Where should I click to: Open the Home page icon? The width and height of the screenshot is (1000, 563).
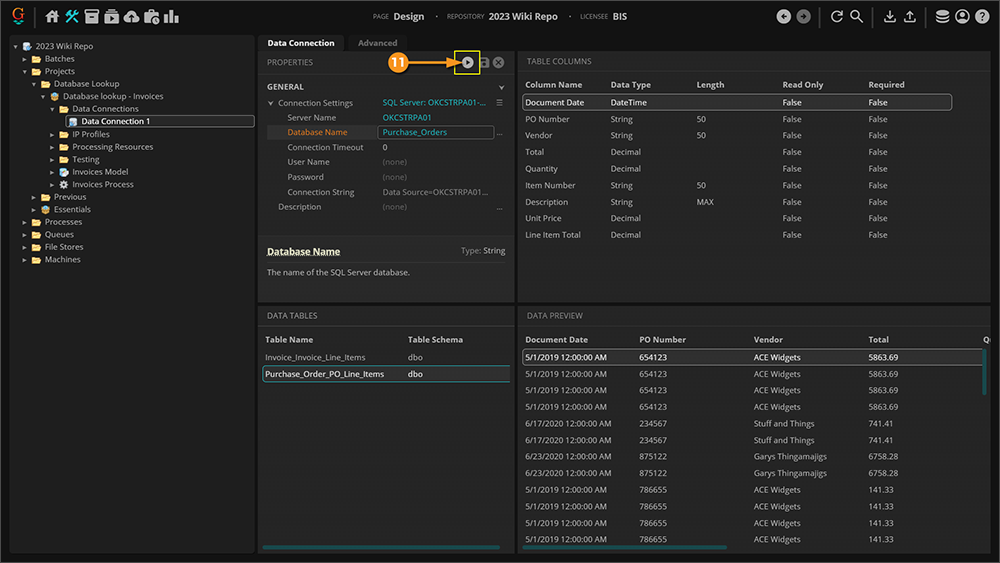[x=52, y=17]
